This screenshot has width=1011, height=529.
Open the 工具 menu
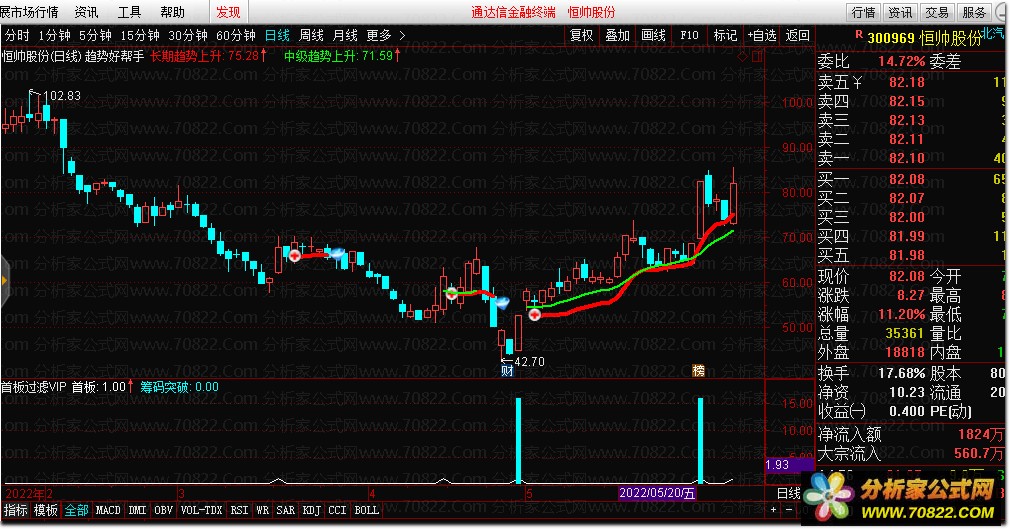(x=129, y=12)
